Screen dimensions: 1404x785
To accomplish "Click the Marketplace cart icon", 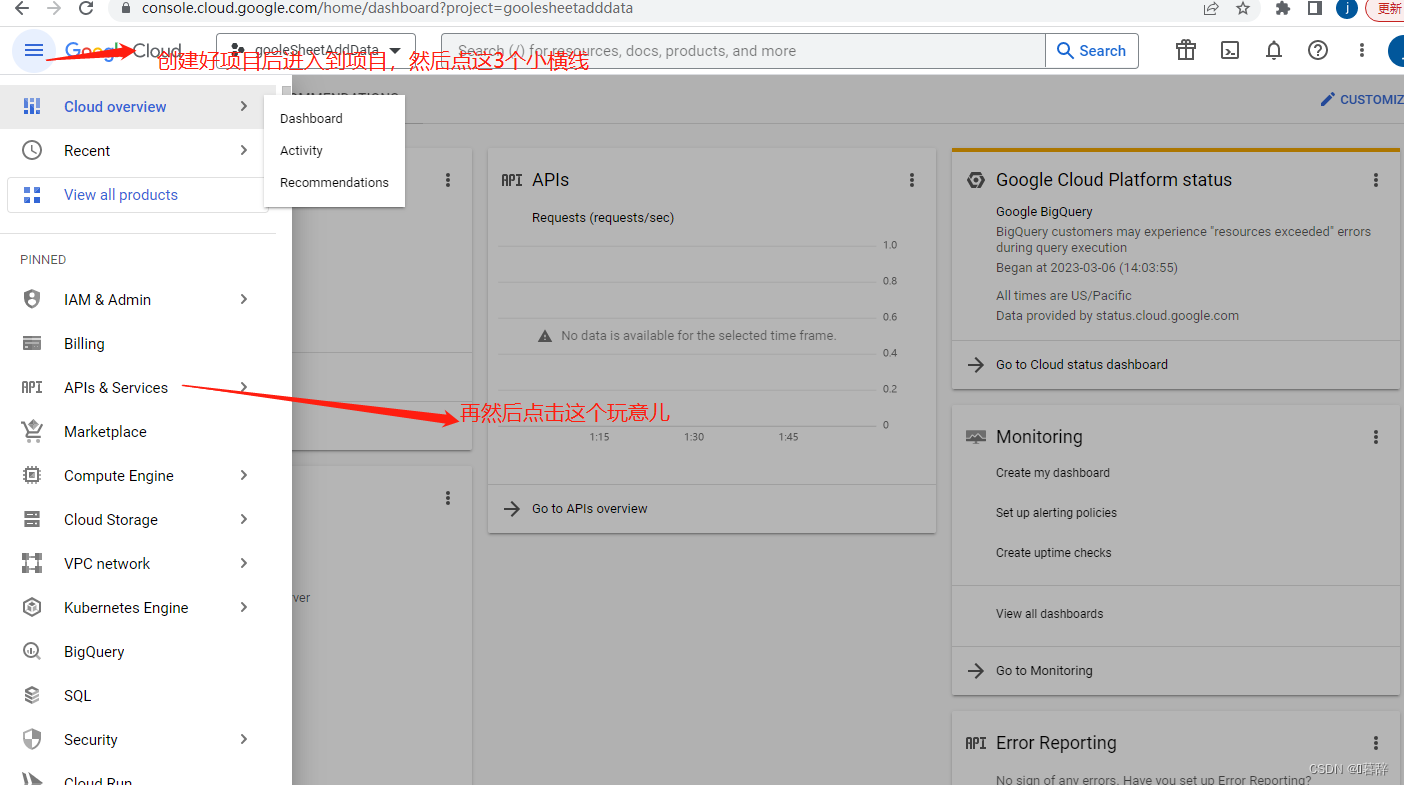I will click(x=32, y=431).
